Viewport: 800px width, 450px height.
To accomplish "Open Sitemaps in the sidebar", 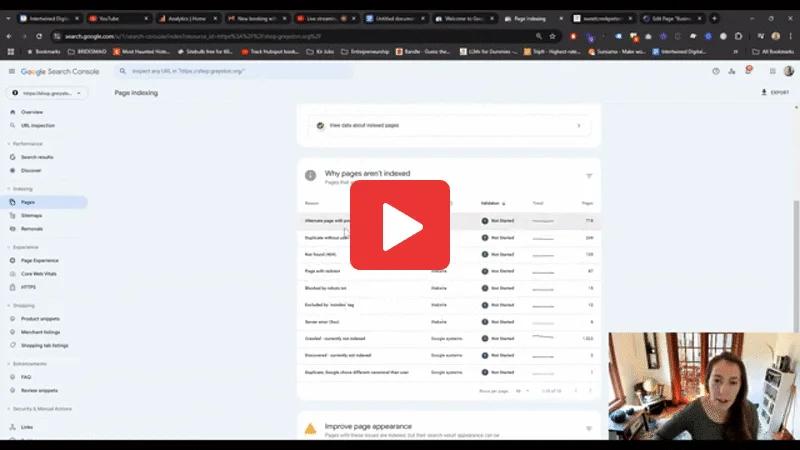I will click(x=32, y=215).
